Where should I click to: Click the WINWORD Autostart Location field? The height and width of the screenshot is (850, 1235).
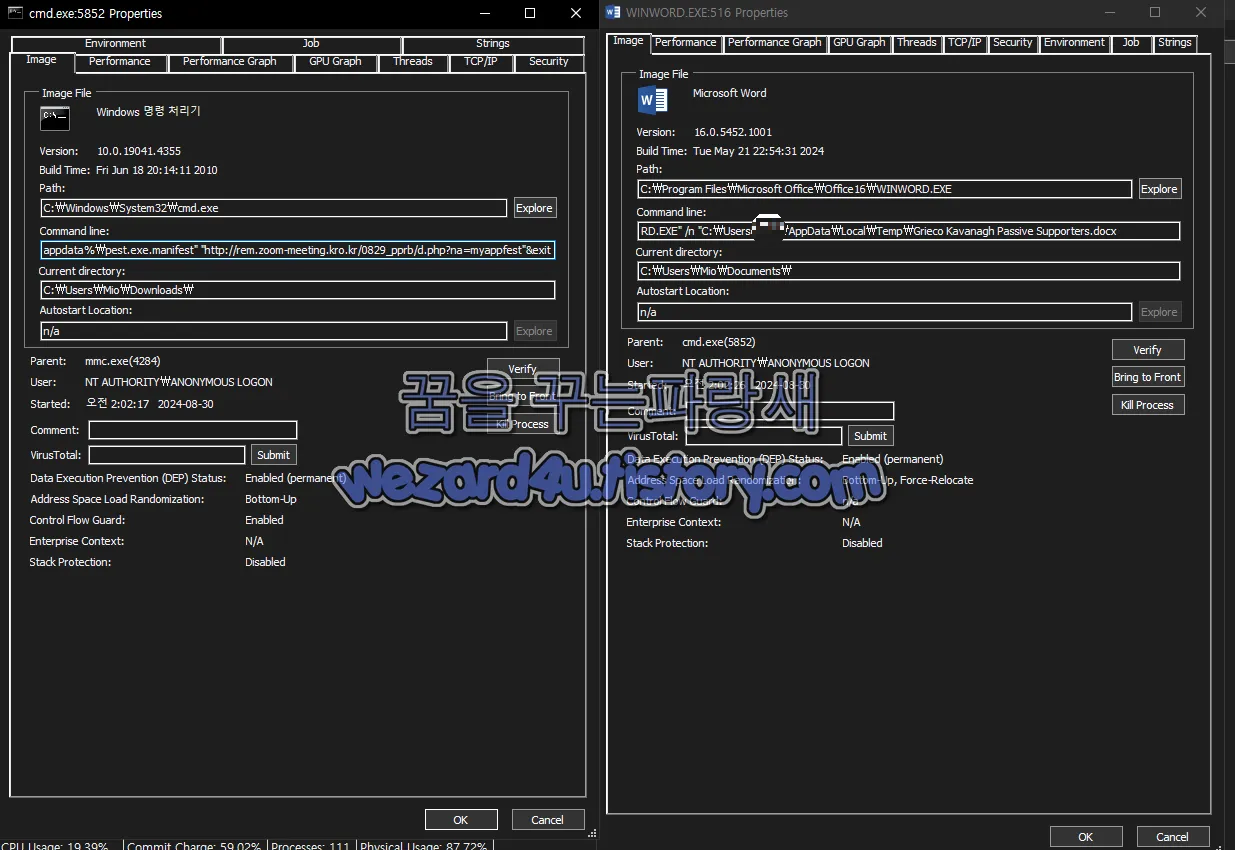pos(885,312)
